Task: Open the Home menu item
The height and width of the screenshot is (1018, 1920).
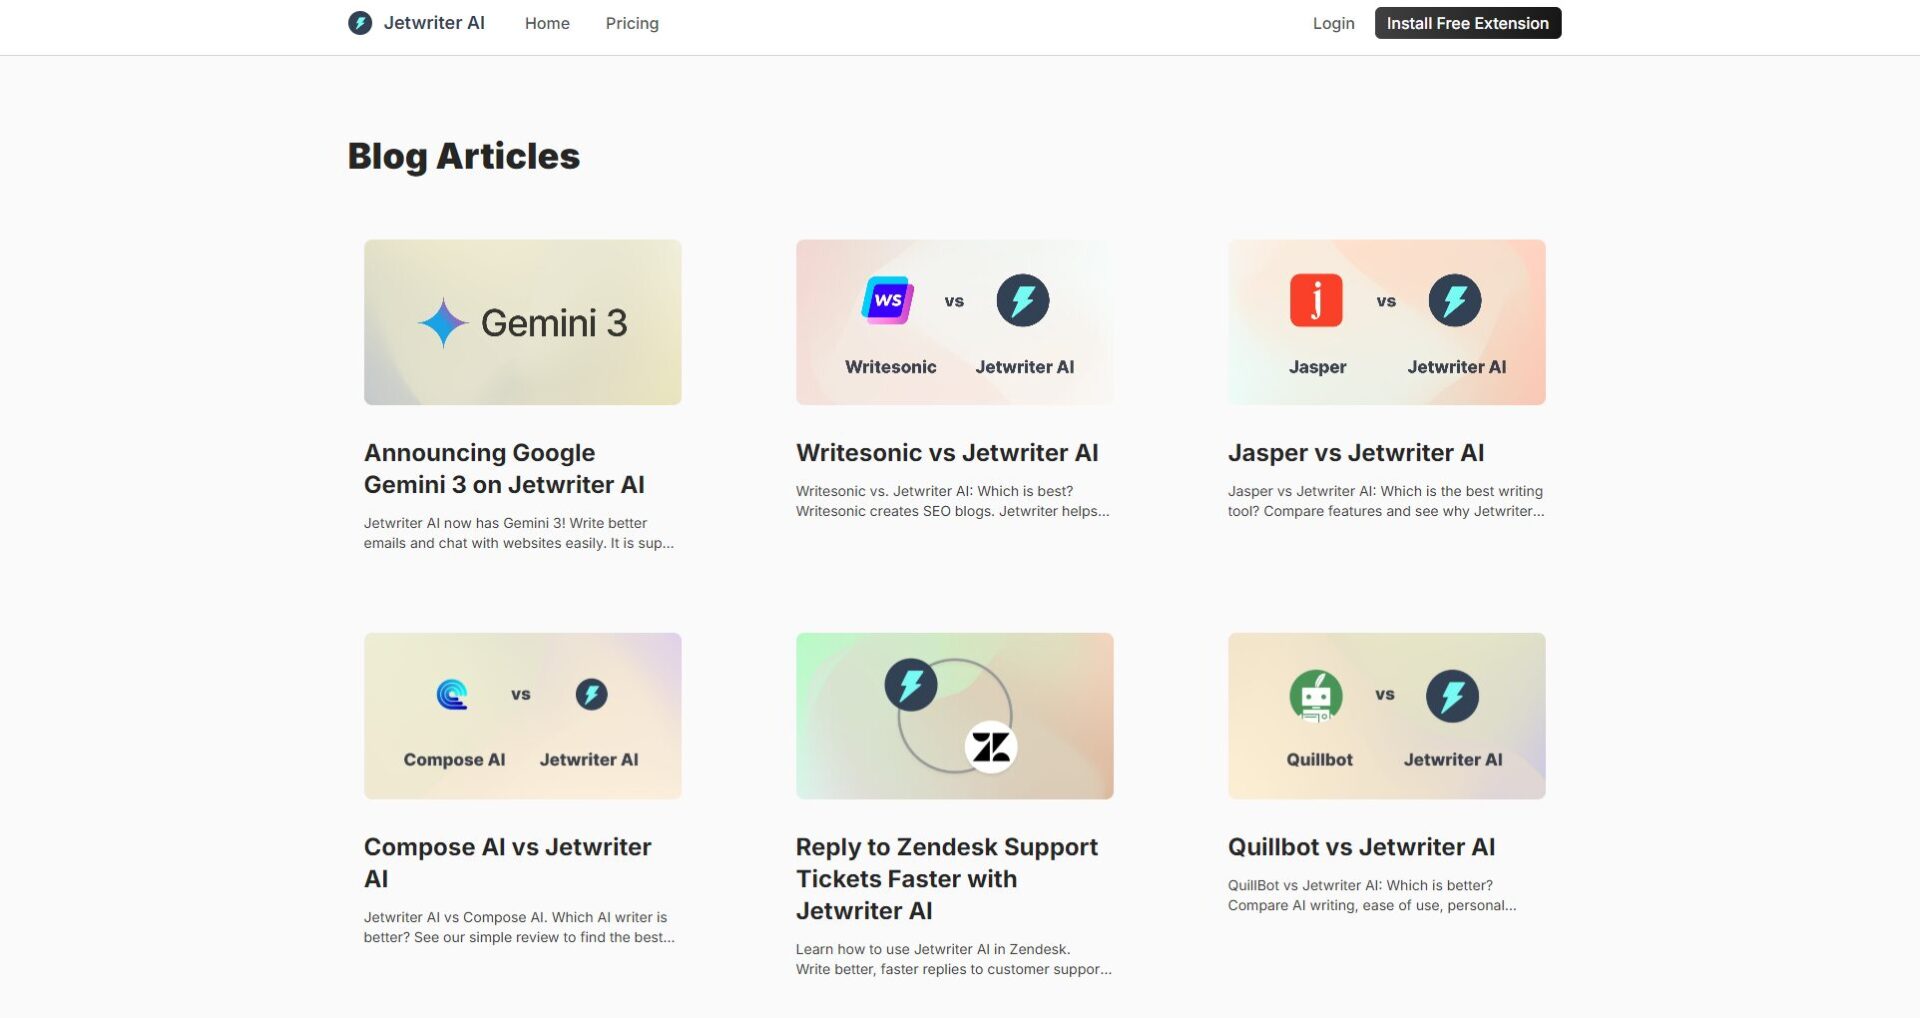Action: click(547, 23)
